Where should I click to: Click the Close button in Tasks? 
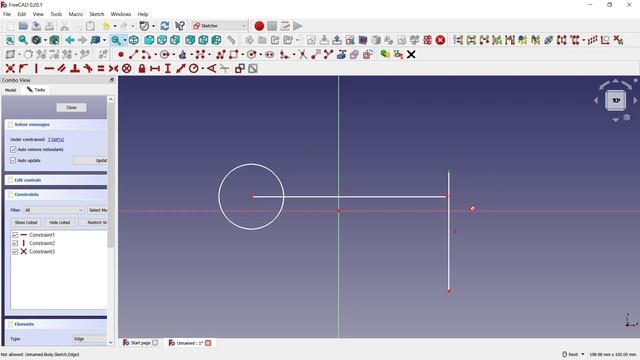(71, 107)
